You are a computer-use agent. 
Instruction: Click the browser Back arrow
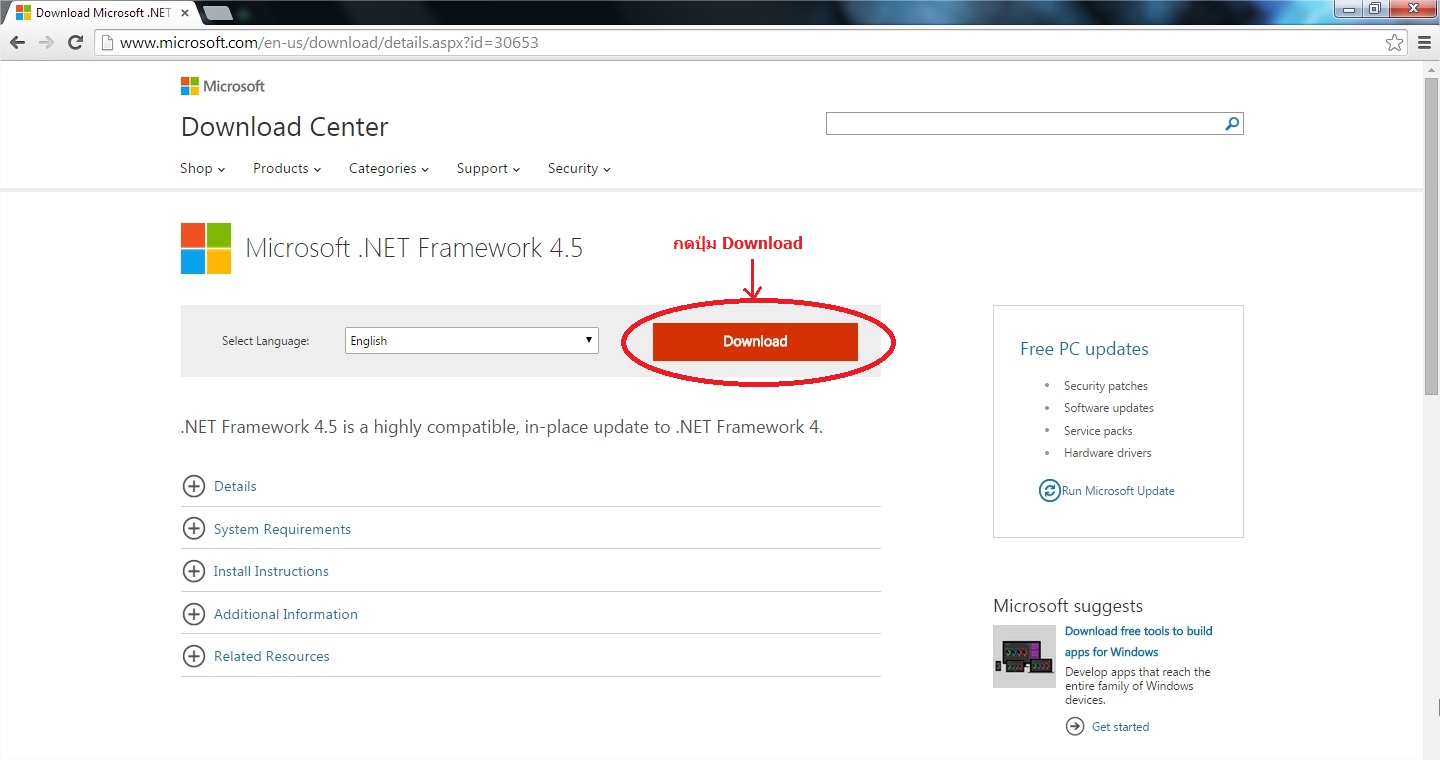[17, 42]
